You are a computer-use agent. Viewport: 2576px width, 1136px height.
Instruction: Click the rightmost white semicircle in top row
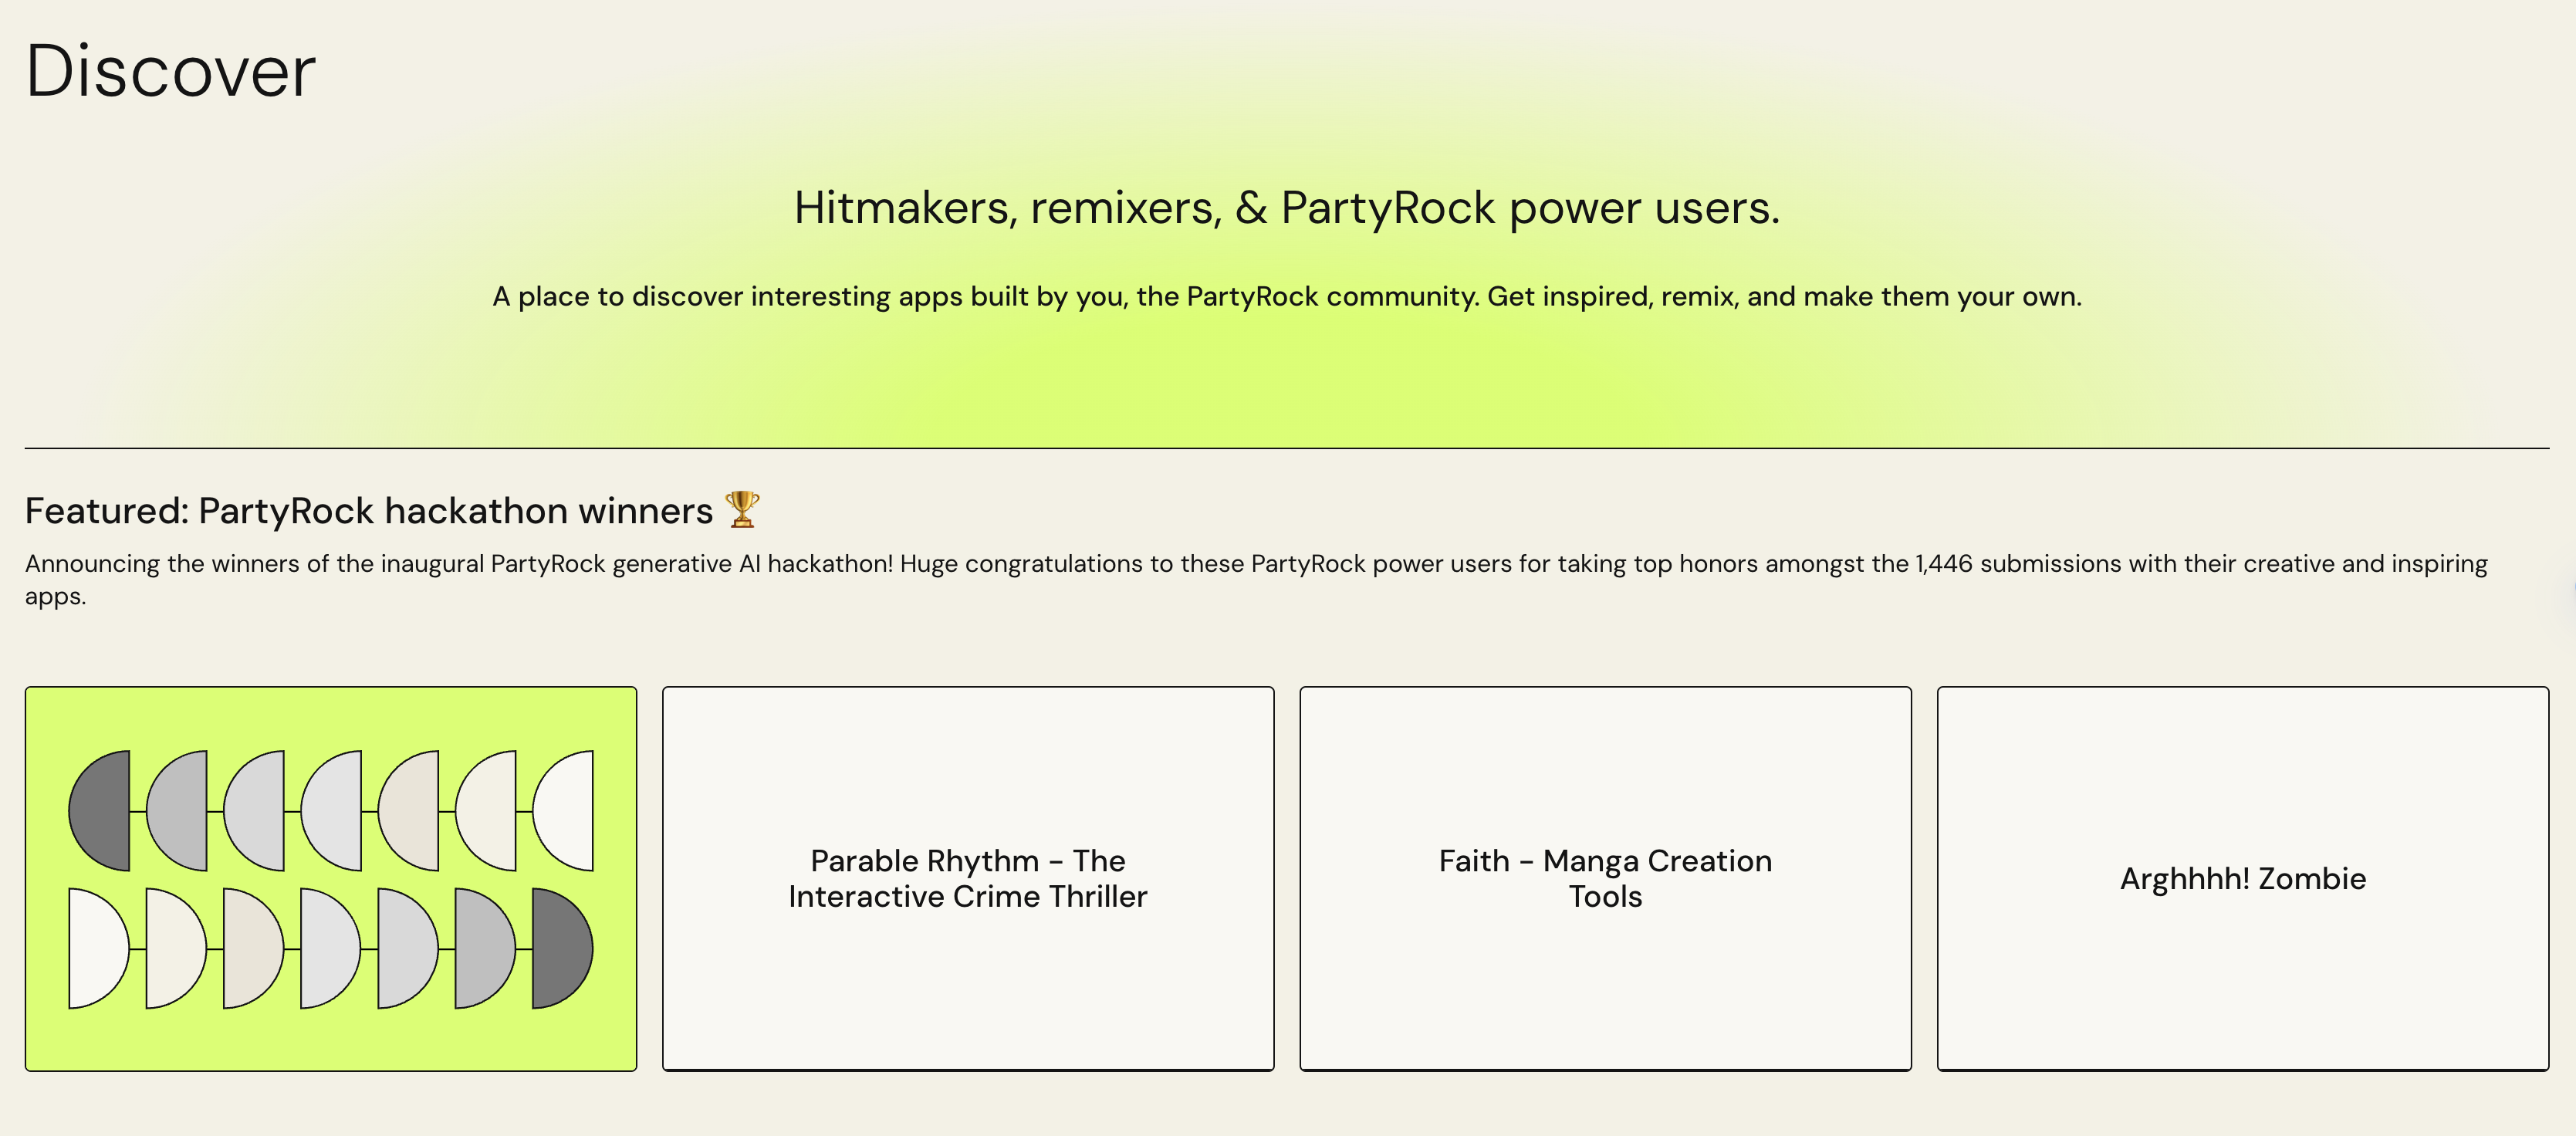[x=568, y=811]
